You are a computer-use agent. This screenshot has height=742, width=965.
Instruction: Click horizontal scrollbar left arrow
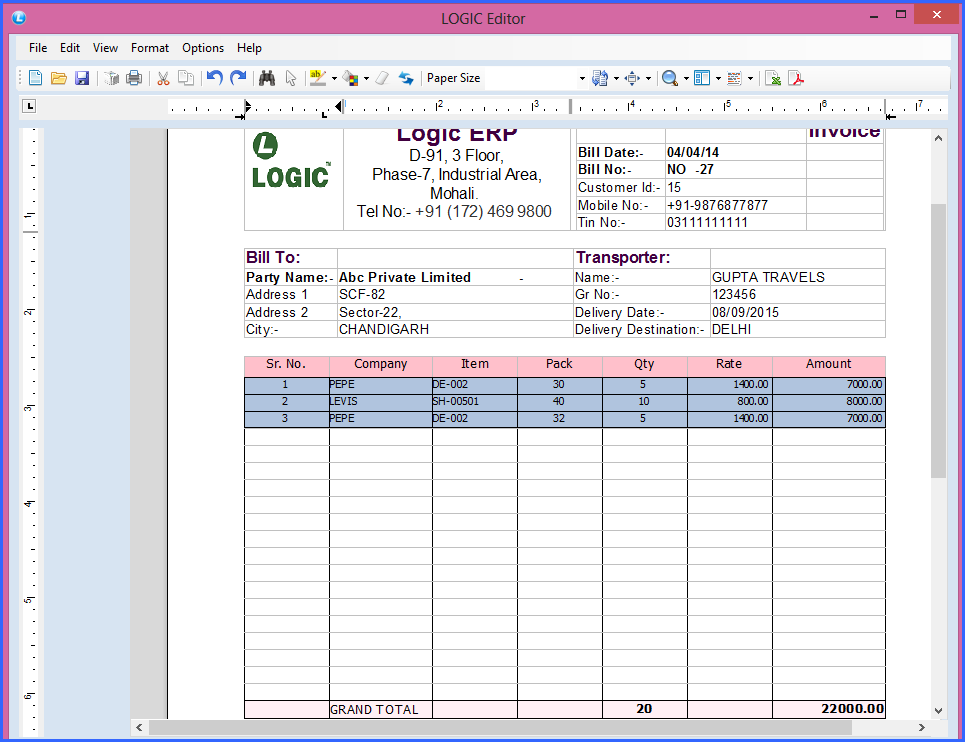[x=139, y=727]
